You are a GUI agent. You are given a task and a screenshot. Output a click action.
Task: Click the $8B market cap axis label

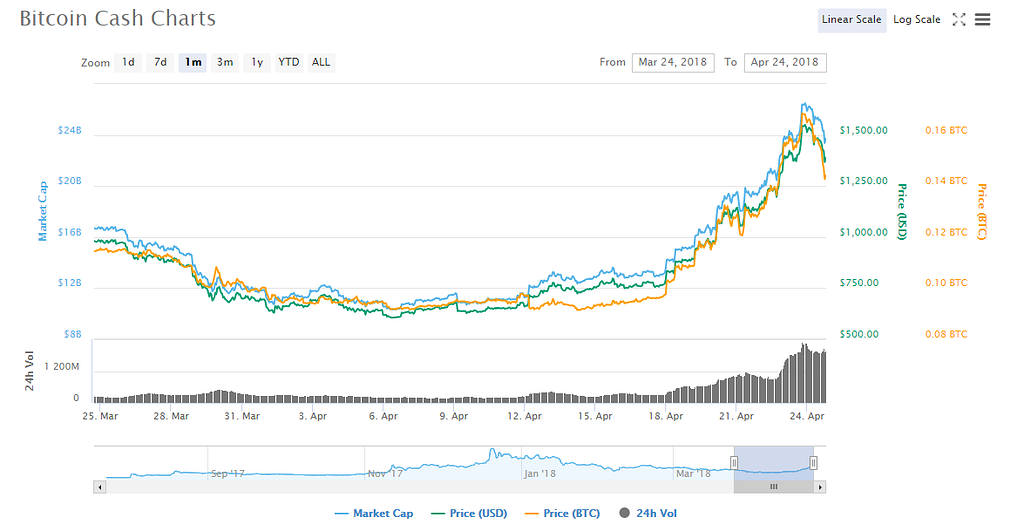pos(72,335)
